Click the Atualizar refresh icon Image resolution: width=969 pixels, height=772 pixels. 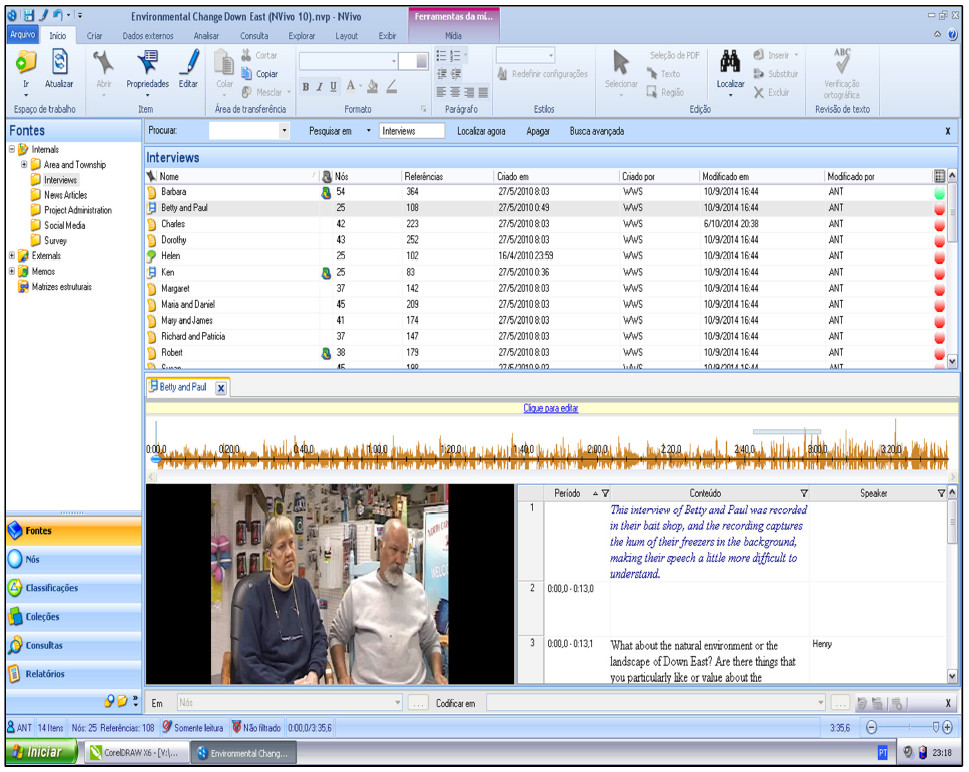tap(59, 63)
